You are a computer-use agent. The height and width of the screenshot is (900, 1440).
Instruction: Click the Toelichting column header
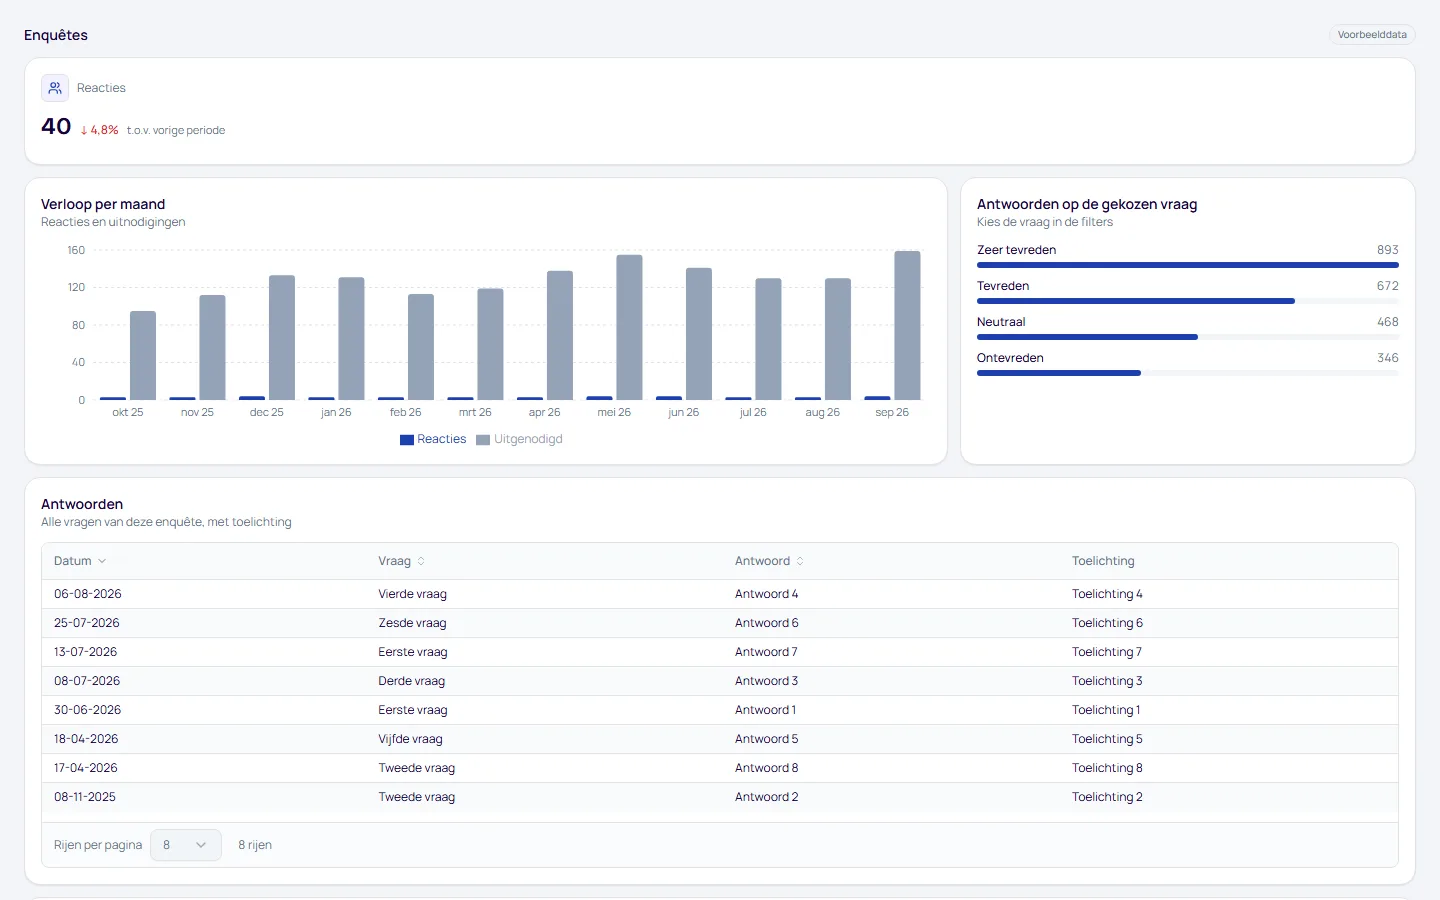point(1103,561)
